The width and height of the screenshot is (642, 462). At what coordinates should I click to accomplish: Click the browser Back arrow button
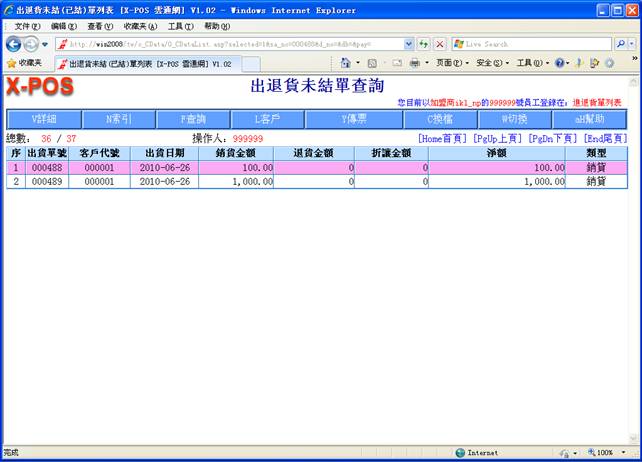13,44
